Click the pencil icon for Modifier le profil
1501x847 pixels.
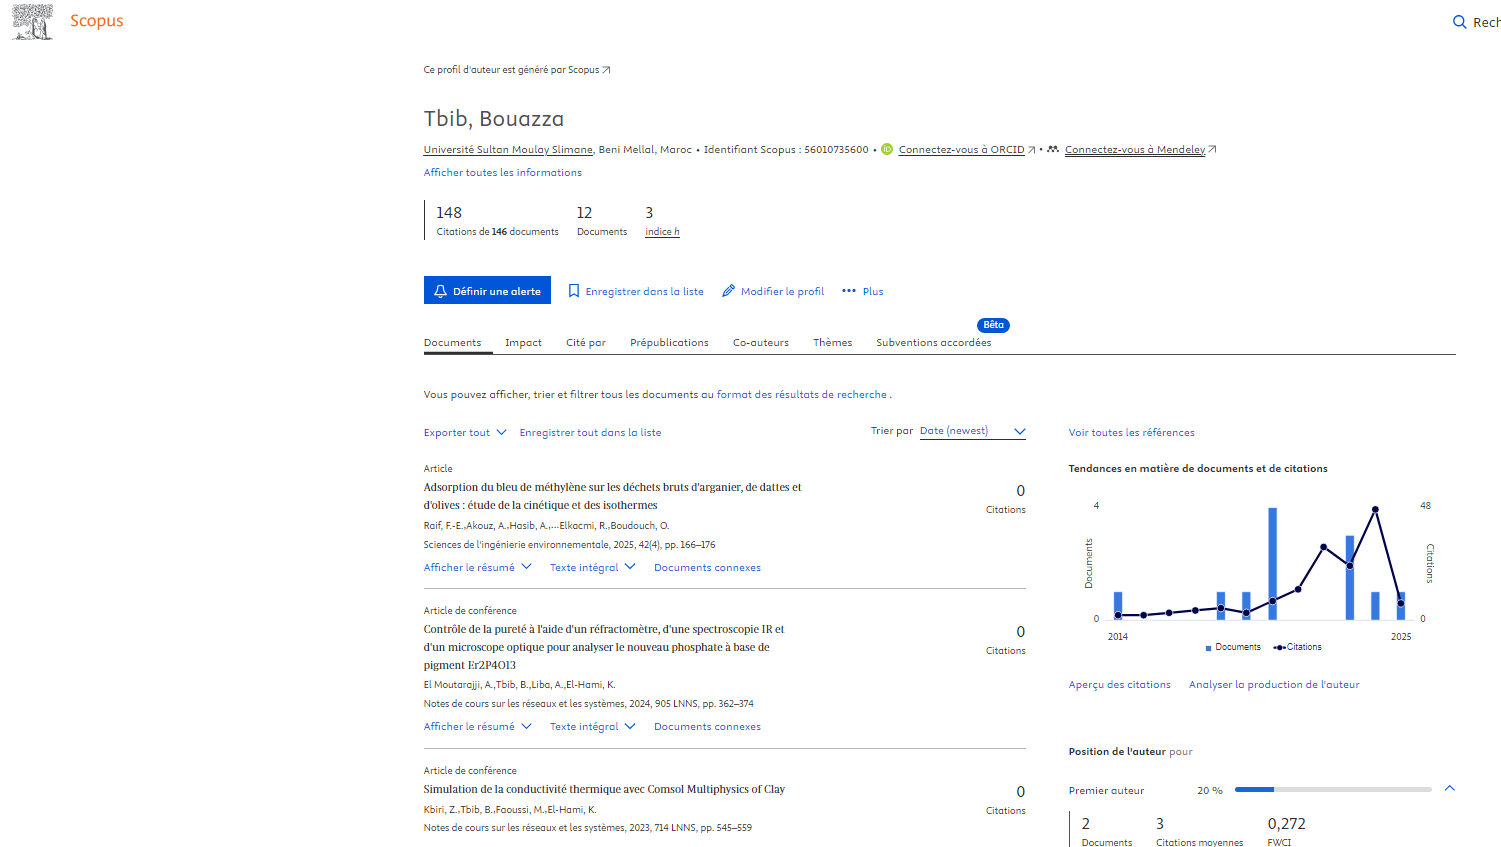pyautogui.click(x=729, y=291)
